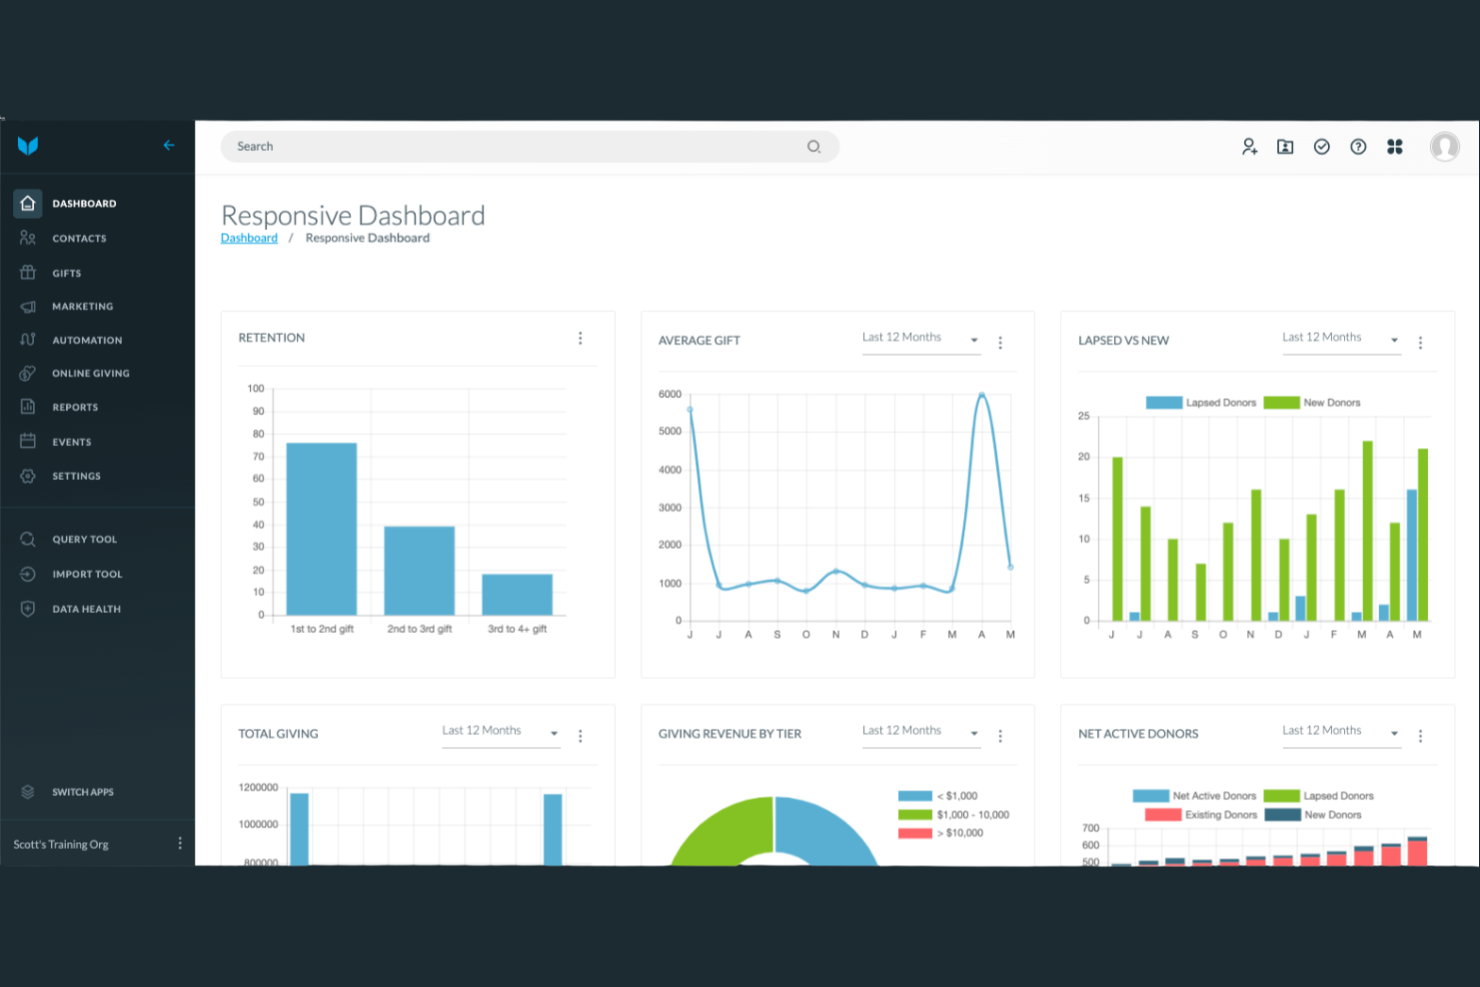Open the apps grid icon near the avatar
Screen dimensions: 1480x987
1395,146
